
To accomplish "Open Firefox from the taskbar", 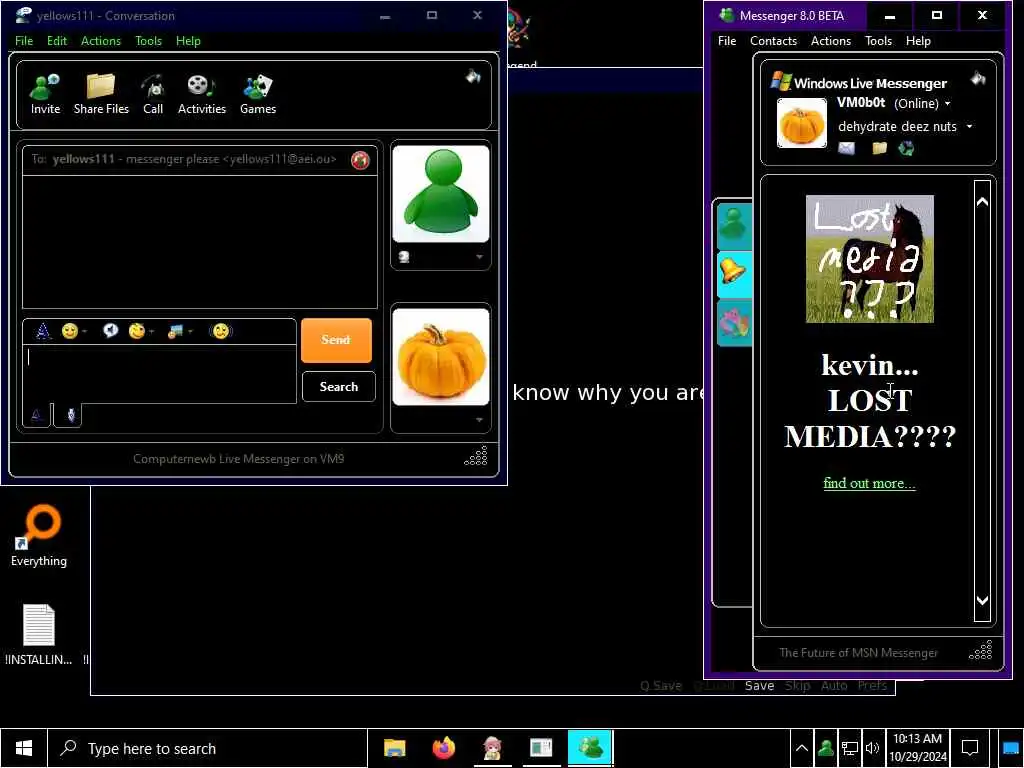I will coord(443,748).
